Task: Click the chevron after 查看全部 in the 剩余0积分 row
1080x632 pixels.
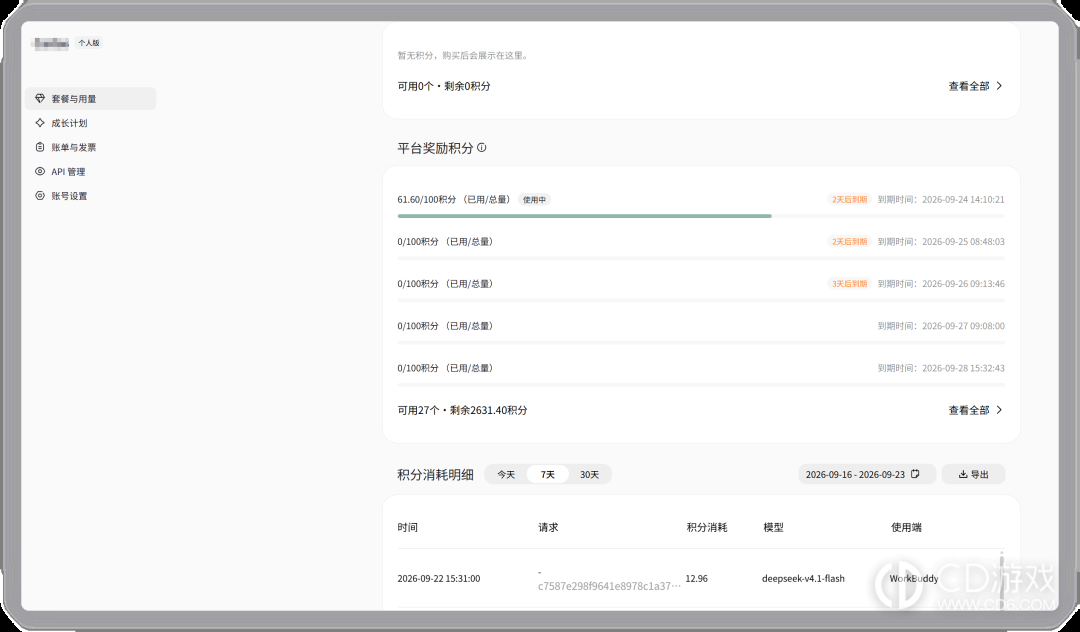Action: pos(999,86)
